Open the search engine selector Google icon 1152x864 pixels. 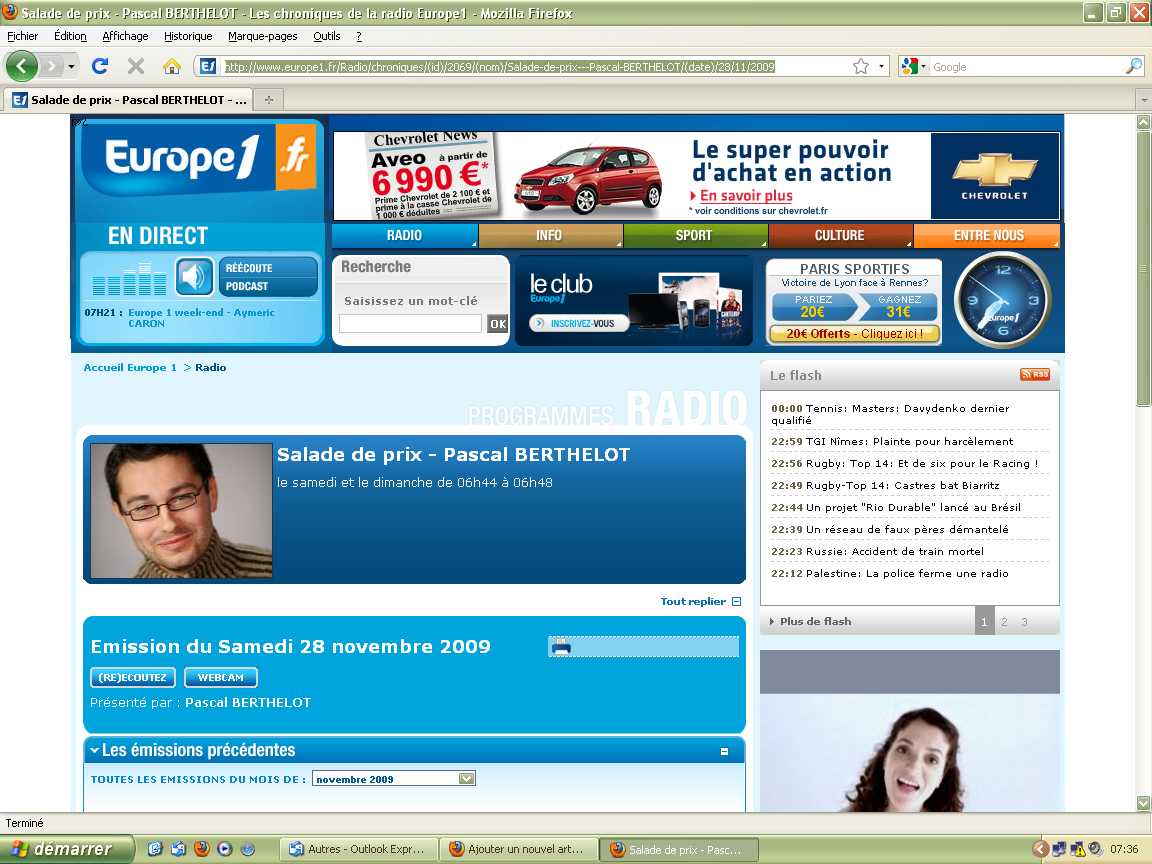(910, 66)
